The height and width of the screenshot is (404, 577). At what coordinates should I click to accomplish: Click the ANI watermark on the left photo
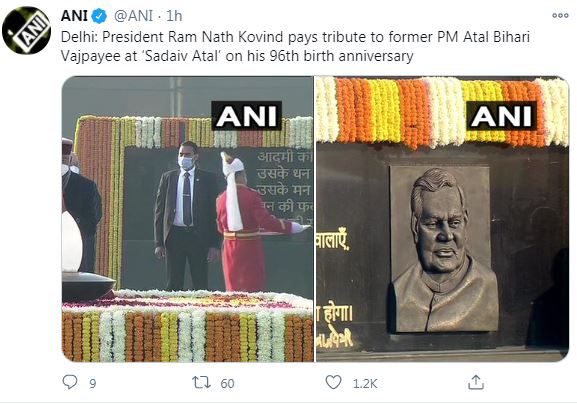click(x=246, y=116)
